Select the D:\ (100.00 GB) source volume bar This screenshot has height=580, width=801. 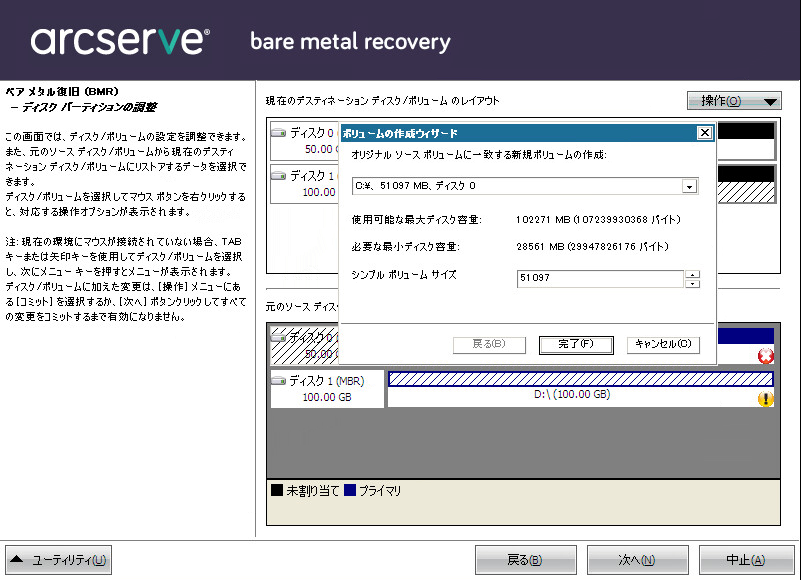point(580,379)
